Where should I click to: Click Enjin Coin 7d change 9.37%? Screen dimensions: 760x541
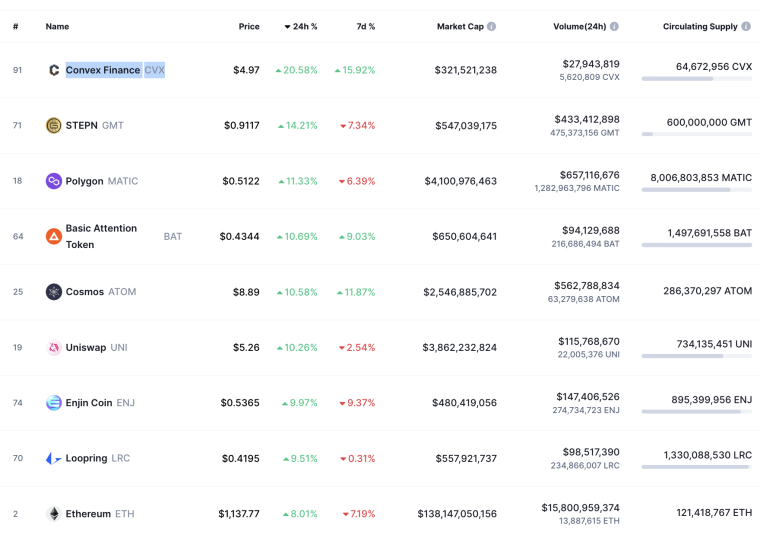(x=357, y=403)
